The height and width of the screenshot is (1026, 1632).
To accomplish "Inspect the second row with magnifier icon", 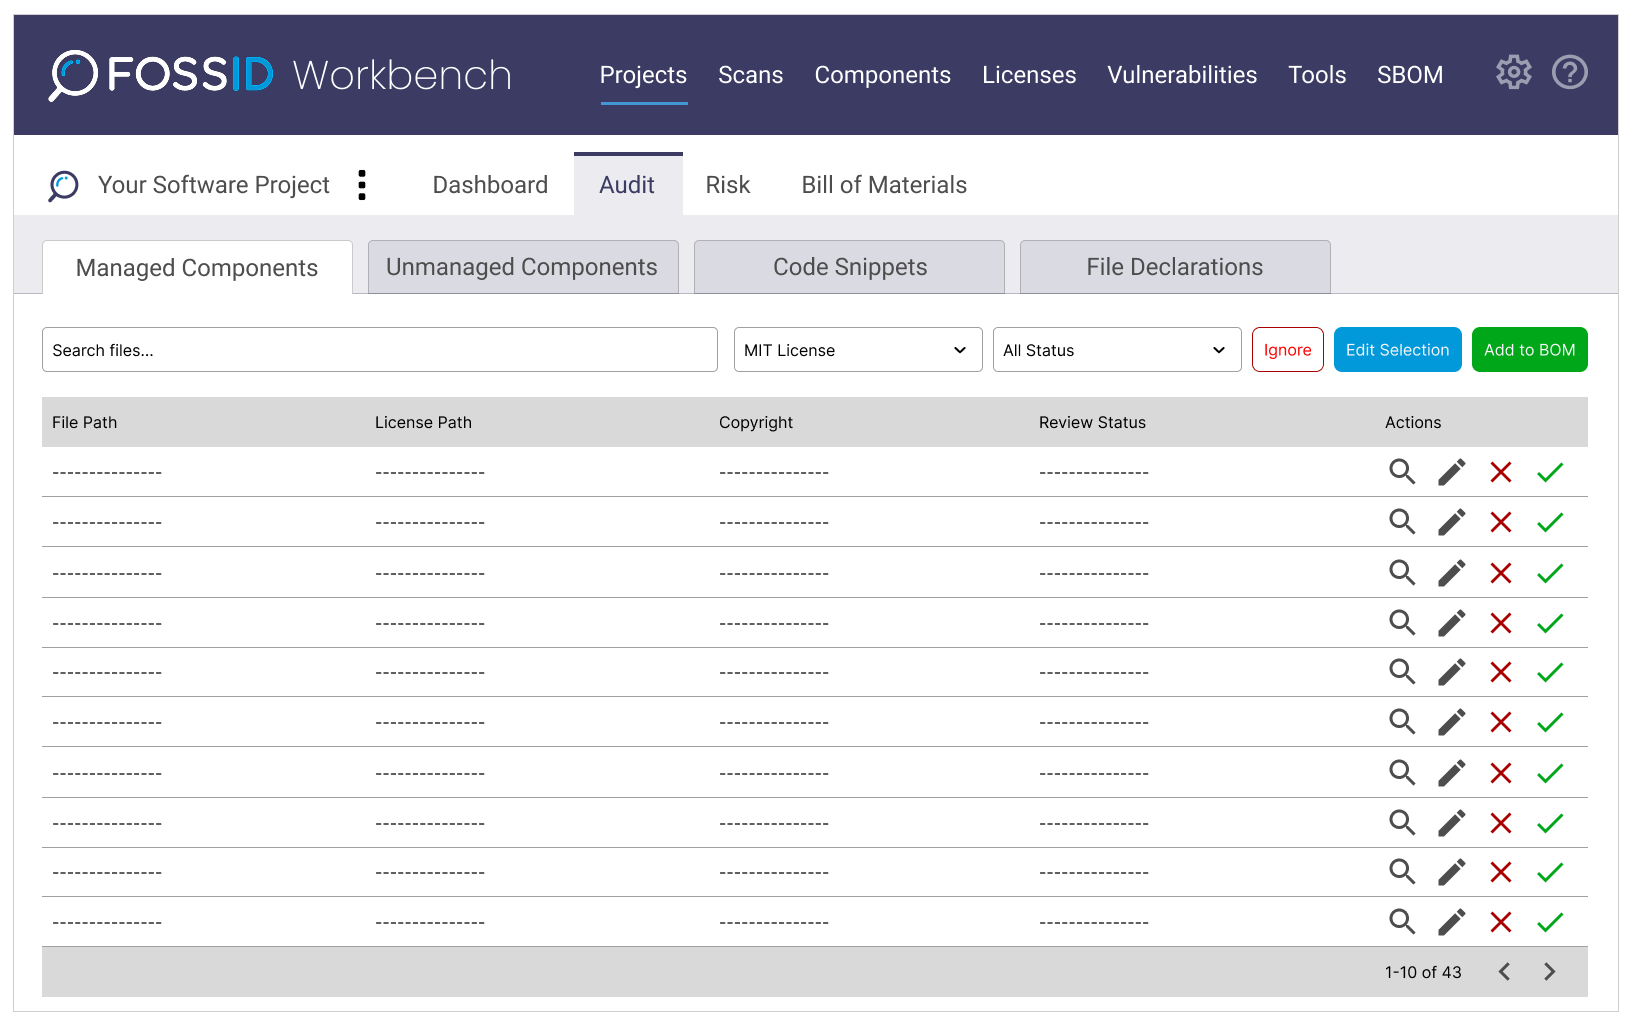I will point(1402,522).
